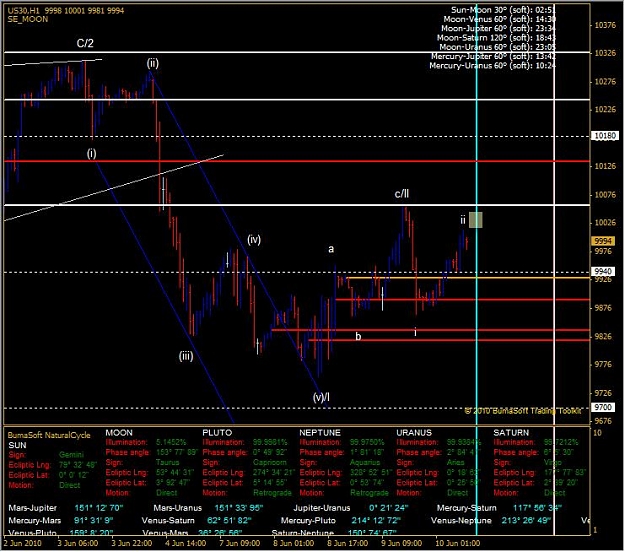Select the (iii) wave label

pyautogui.click(x=186, y=356)
